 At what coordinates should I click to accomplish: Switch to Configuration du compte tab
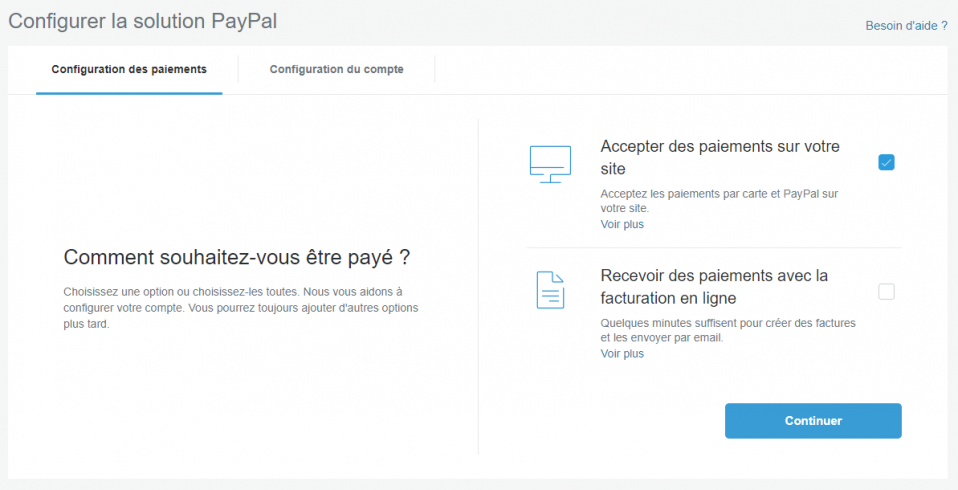pyautogui.click(x=337, y=69)
